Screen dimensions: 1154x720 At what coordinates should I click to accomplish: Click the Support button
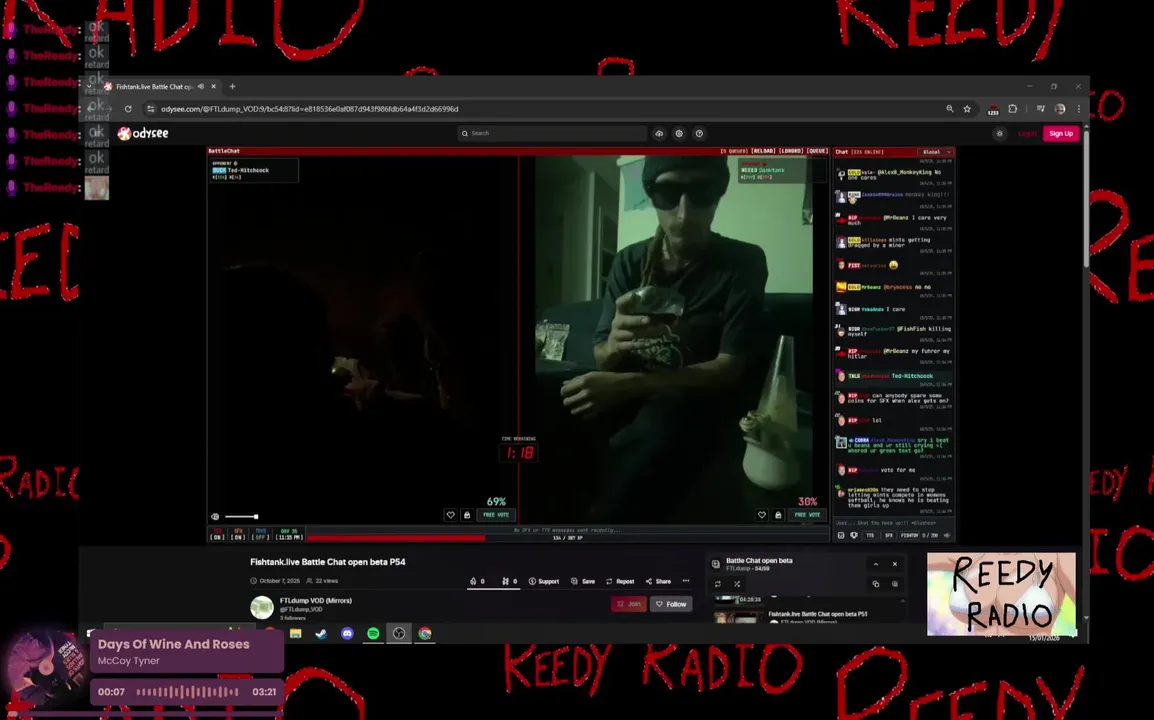(544, 581)
